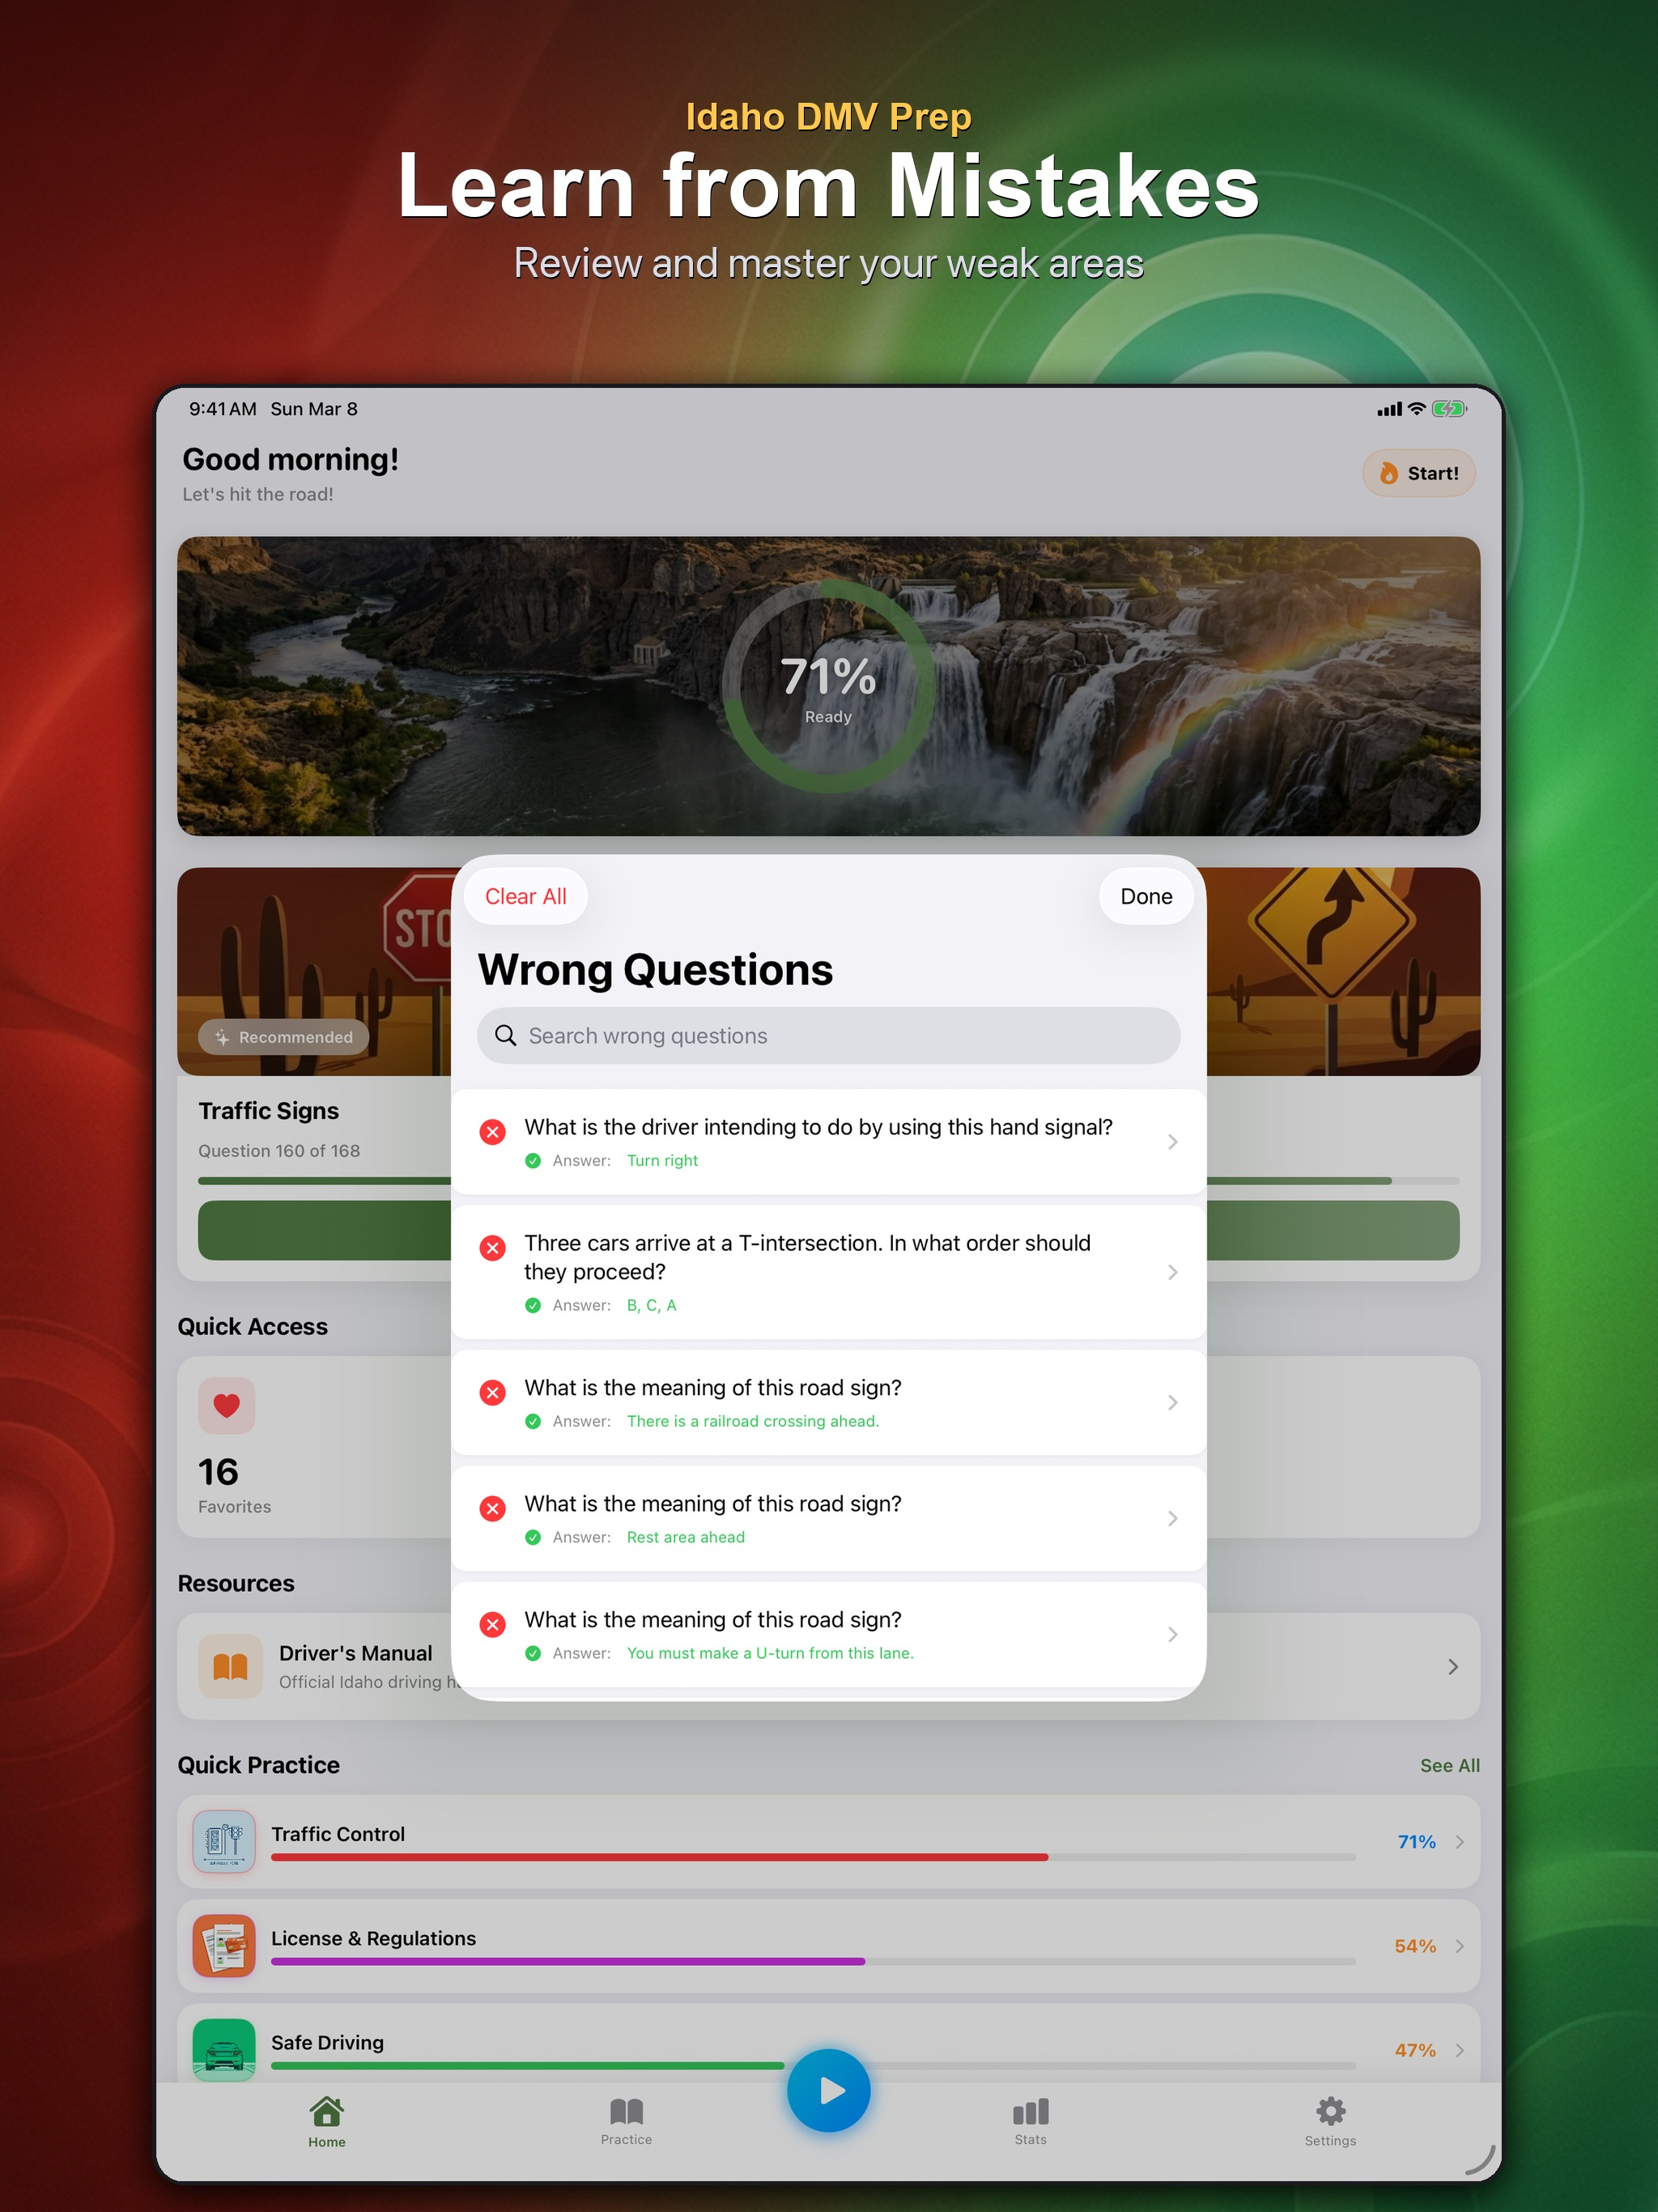Click the Favorites heart icon
Viewport: 1658px width, 2212px height.
click(227, 1406)
